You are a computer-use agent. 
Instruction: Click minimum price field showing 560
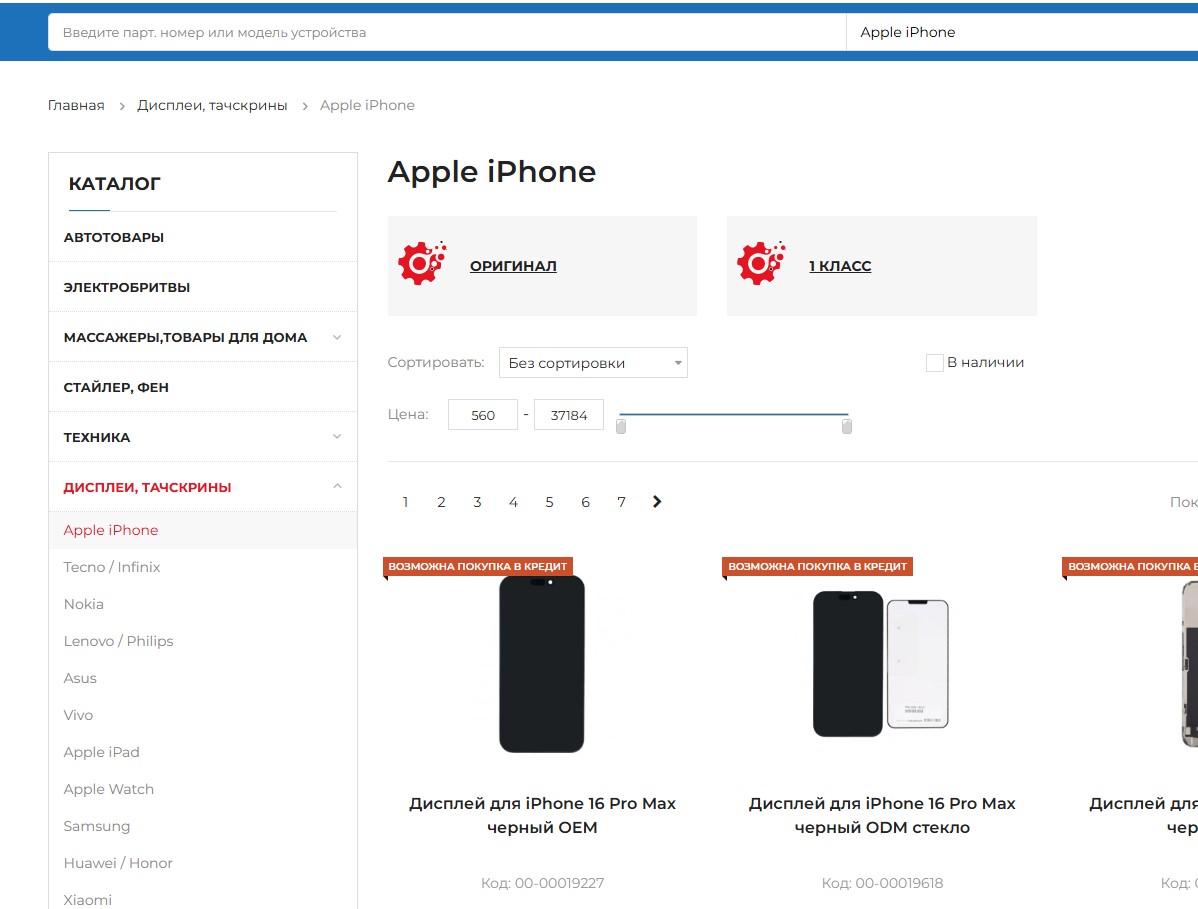pos(483,415)
